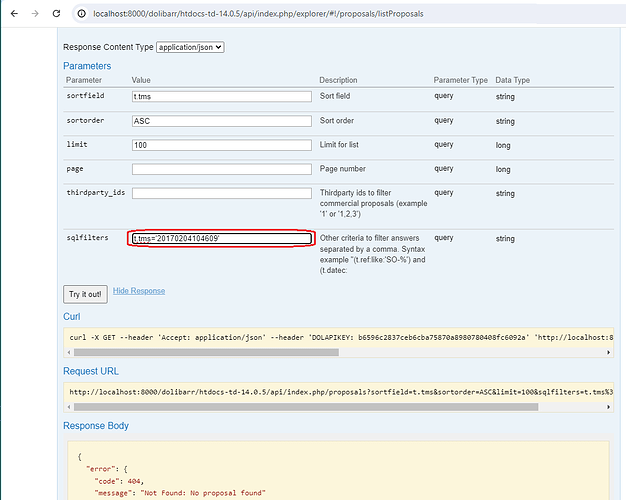Edit the limit value field
The image size is (626, 500).
pos(222,145)
